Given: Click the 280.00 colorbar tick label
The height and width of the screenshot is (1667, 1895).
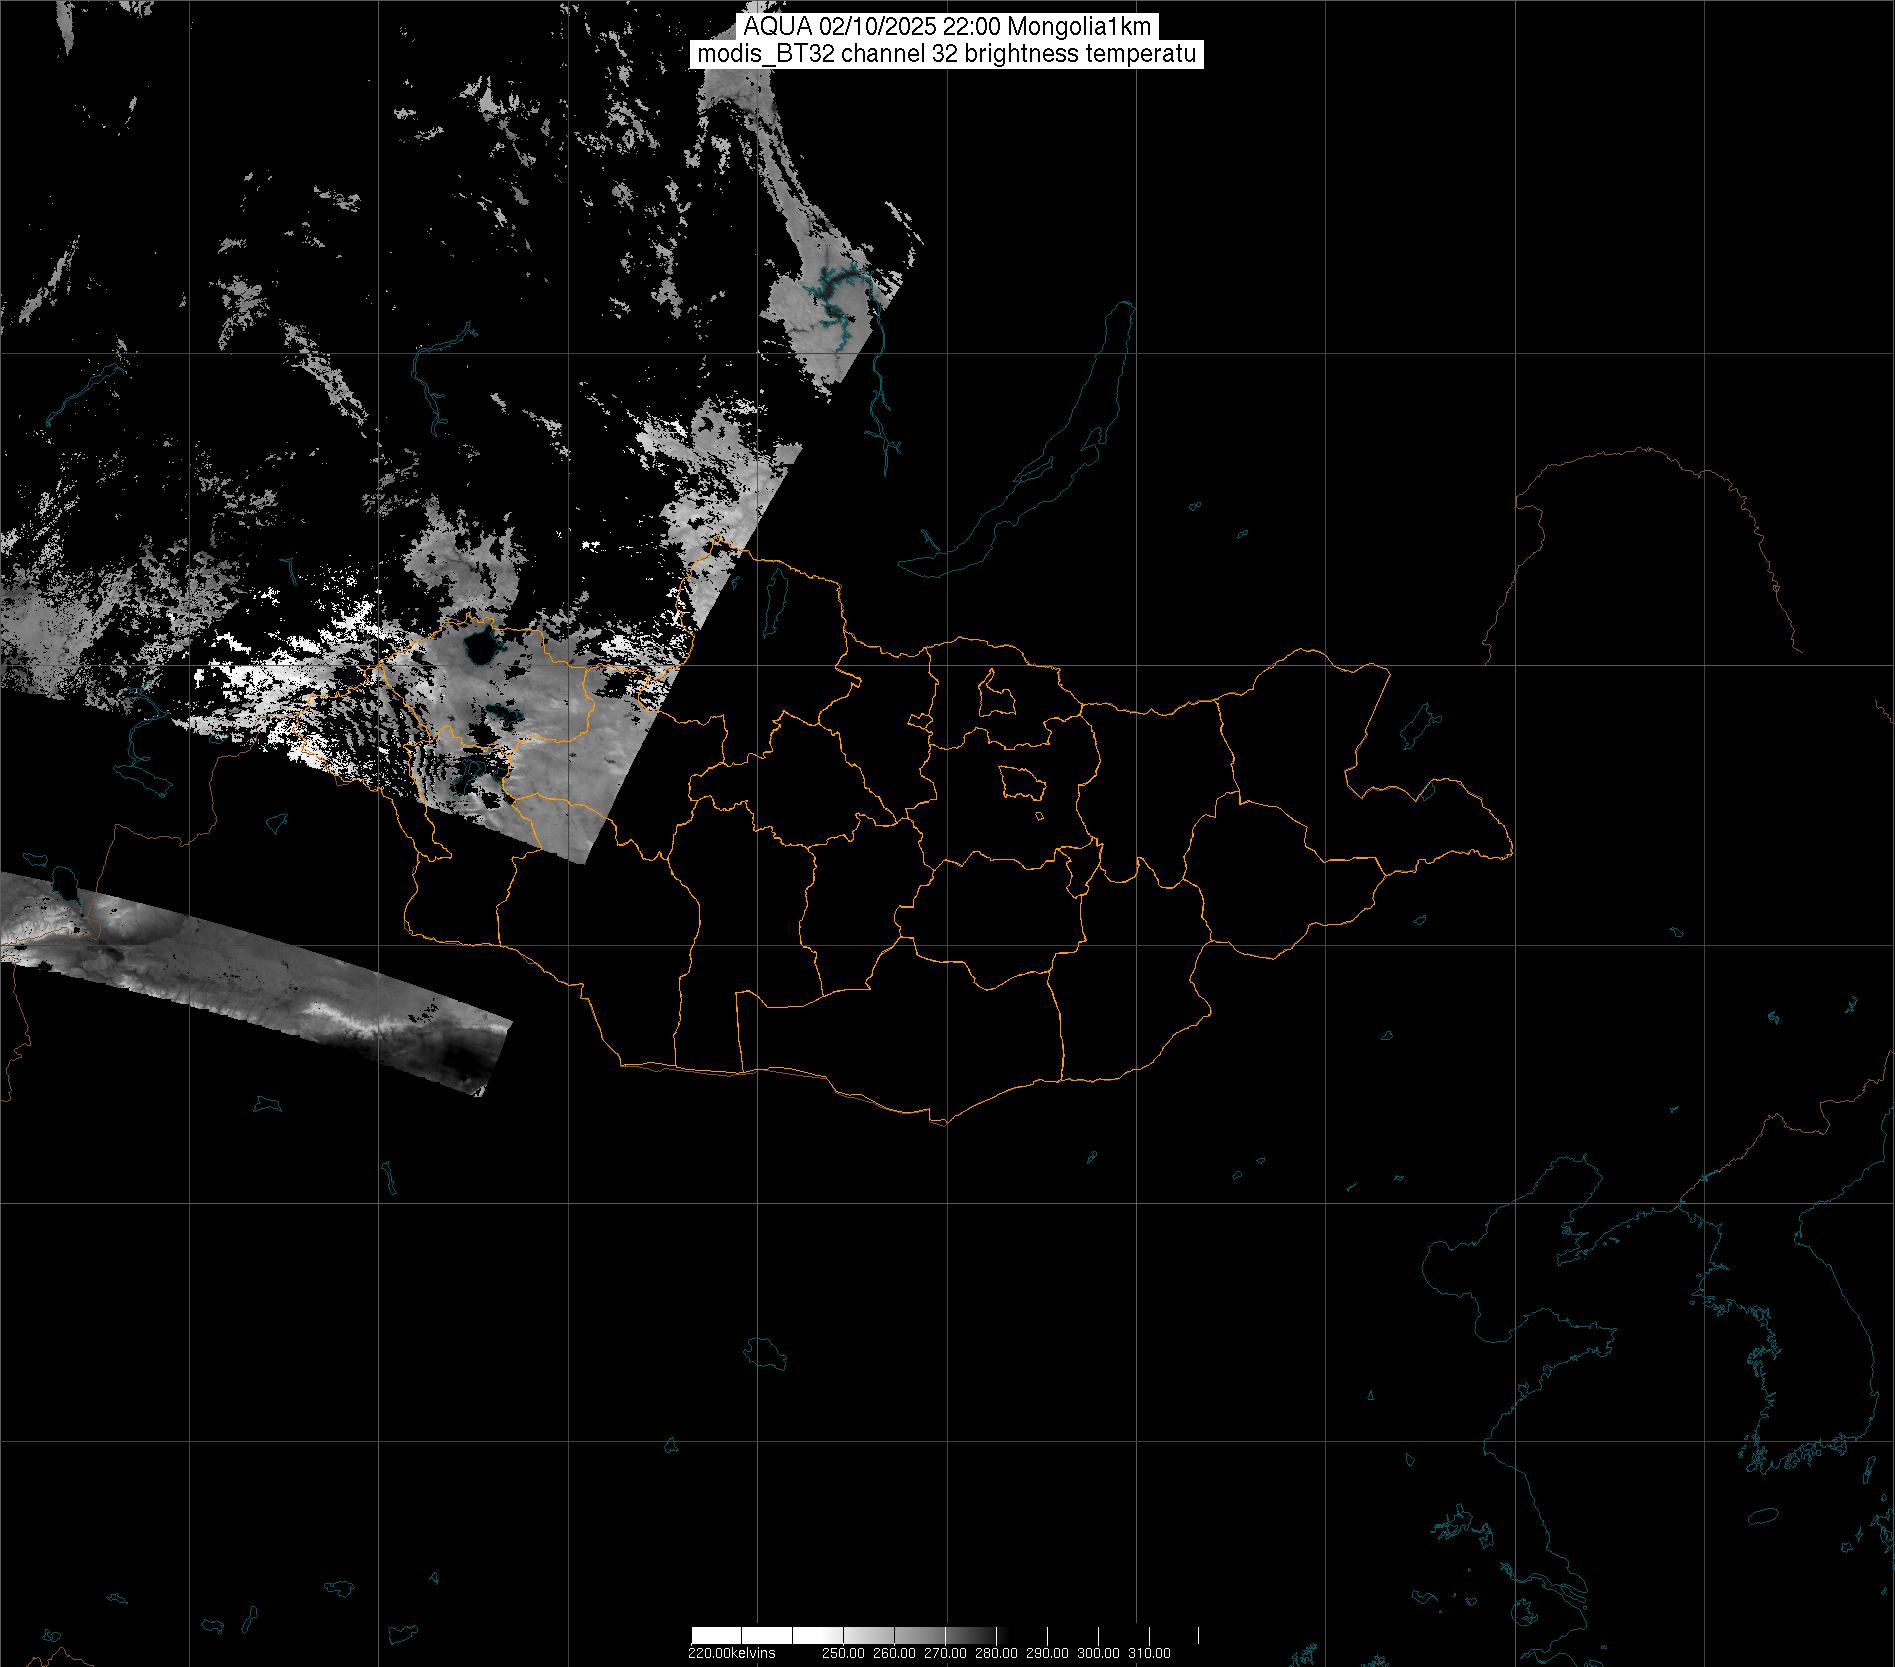Looking at the screenshot, I should pyautogui.click(x=996, y=1653).
